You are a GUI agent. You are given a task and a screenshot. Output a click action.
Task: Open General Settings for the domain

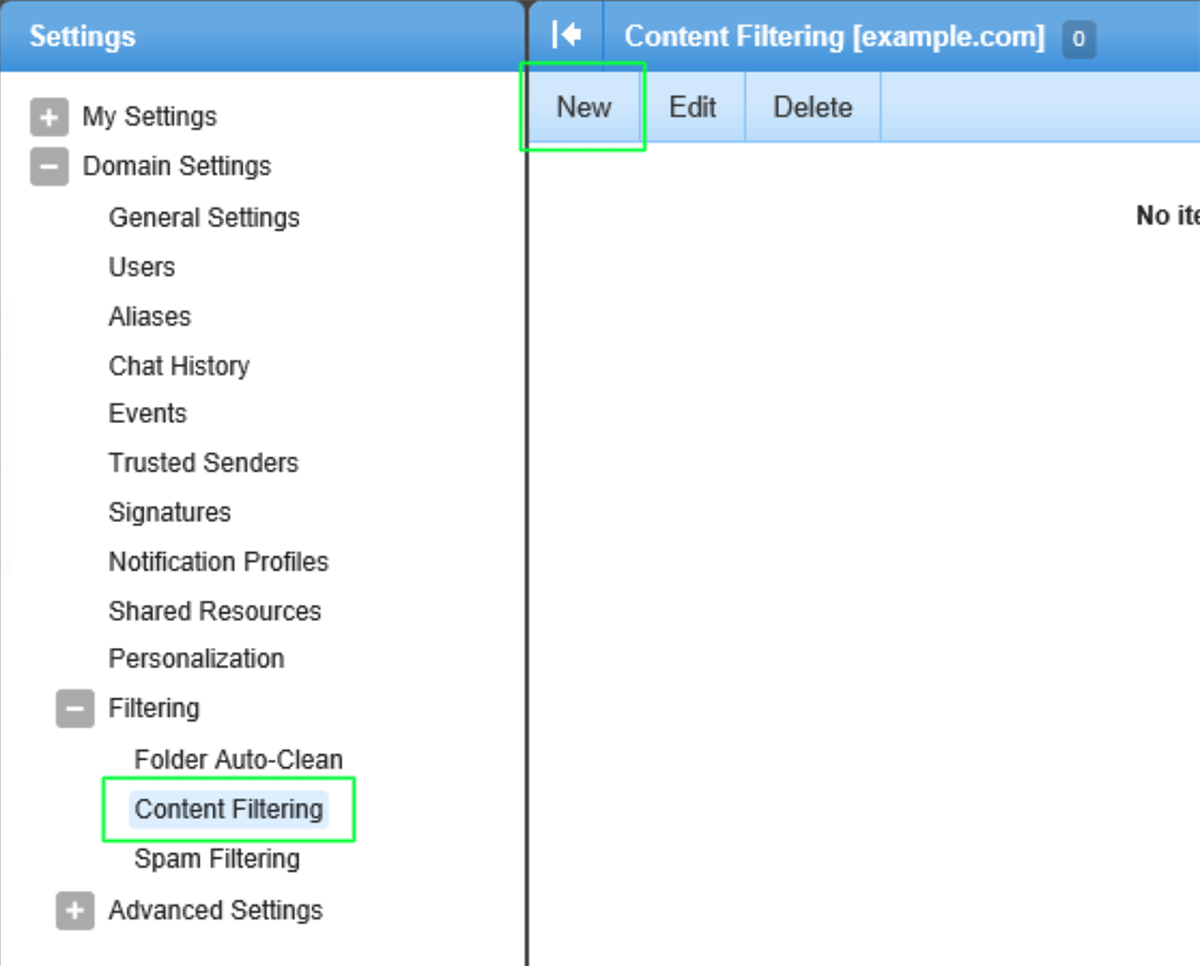coord(204,217)
